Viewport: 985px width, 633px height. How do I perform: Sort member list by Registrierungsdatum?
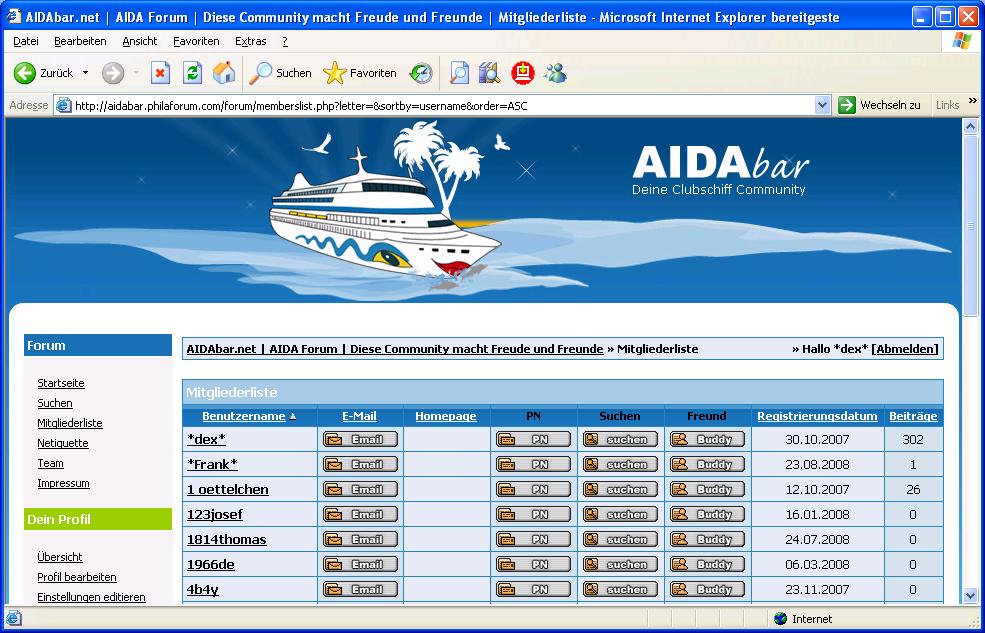[x=816, y=416]
